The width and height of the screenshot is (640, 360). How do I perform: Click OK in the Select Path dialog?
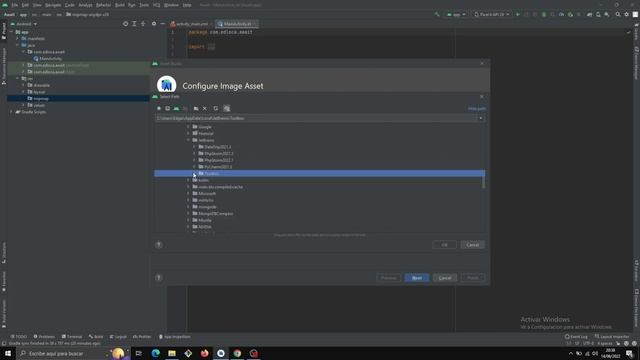444,245
